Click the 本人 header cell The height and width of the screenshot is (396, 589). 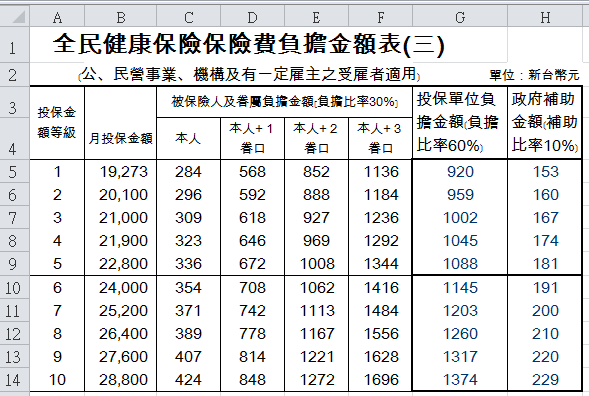(x=189, y=138)
